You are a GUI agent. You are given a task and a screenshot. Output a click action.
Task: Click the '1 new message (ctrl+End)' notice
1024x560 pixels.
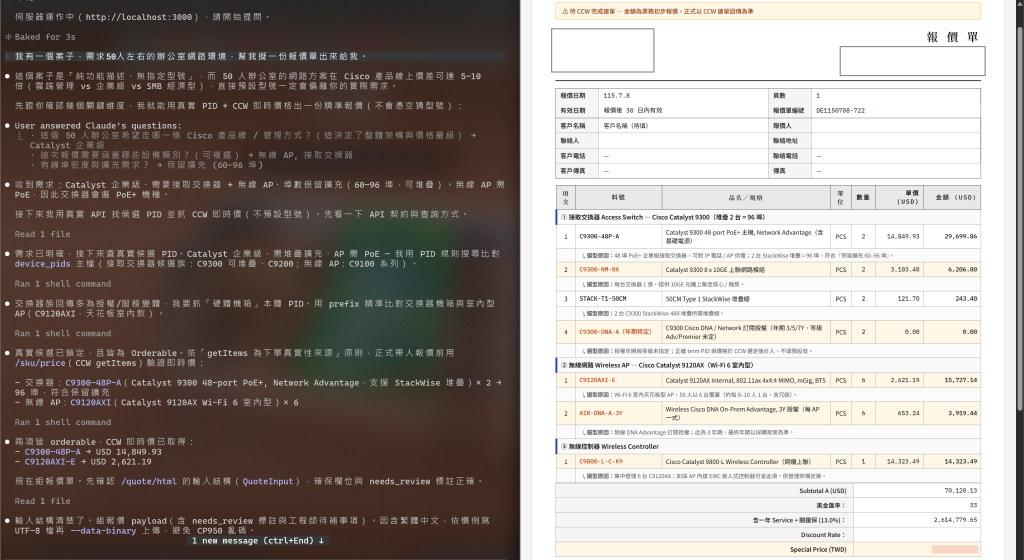coord(257,540)
